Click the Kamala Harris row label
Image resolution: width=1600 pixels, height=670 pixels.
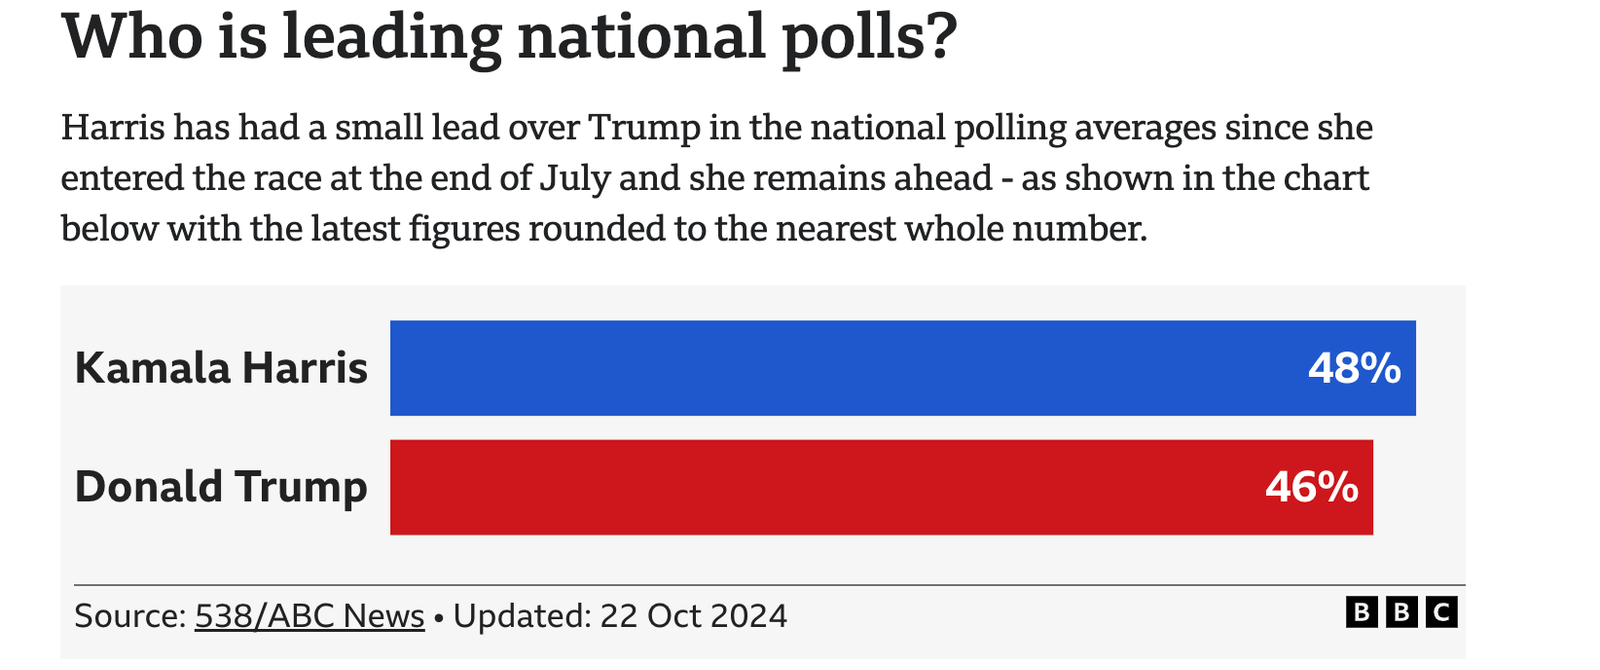(x=221, y=368)
